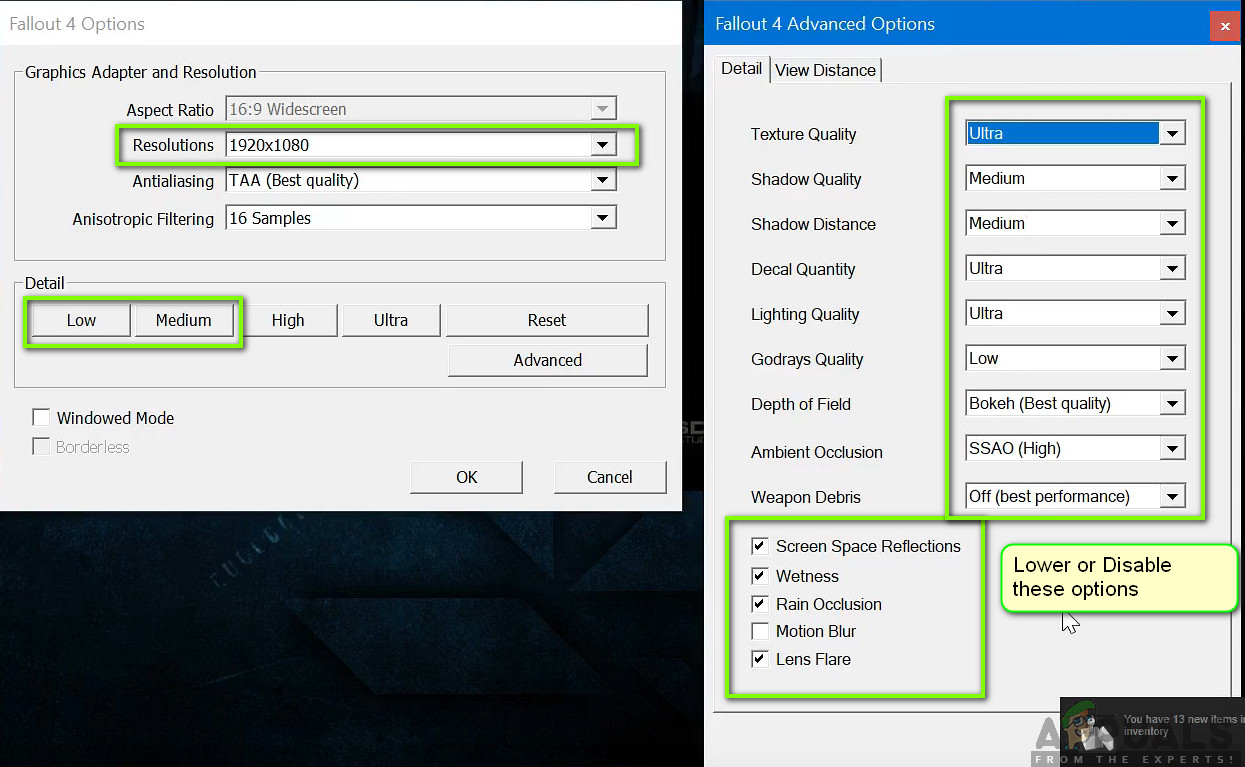Disable the Lens Flare option
This screenshot has width=1245, height=767.
pyautogui.click(x=760, y=659)
